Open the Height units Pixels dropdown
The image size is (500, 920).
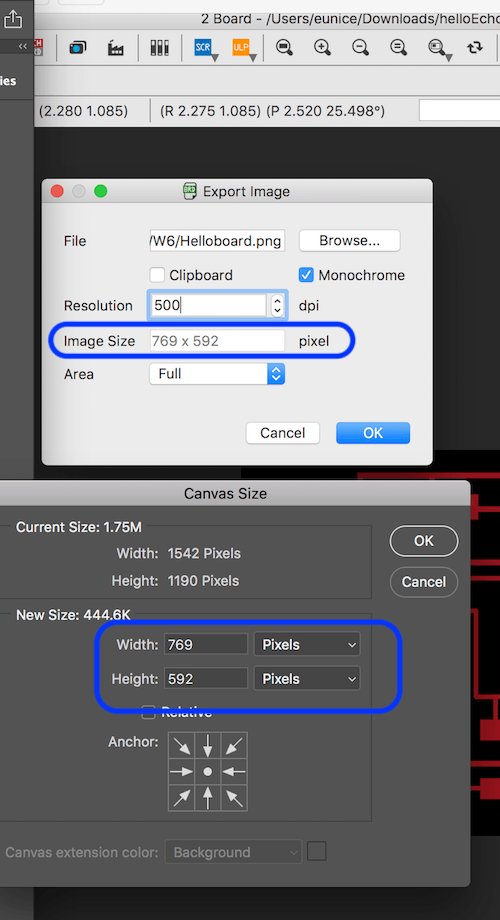(307, 678)
